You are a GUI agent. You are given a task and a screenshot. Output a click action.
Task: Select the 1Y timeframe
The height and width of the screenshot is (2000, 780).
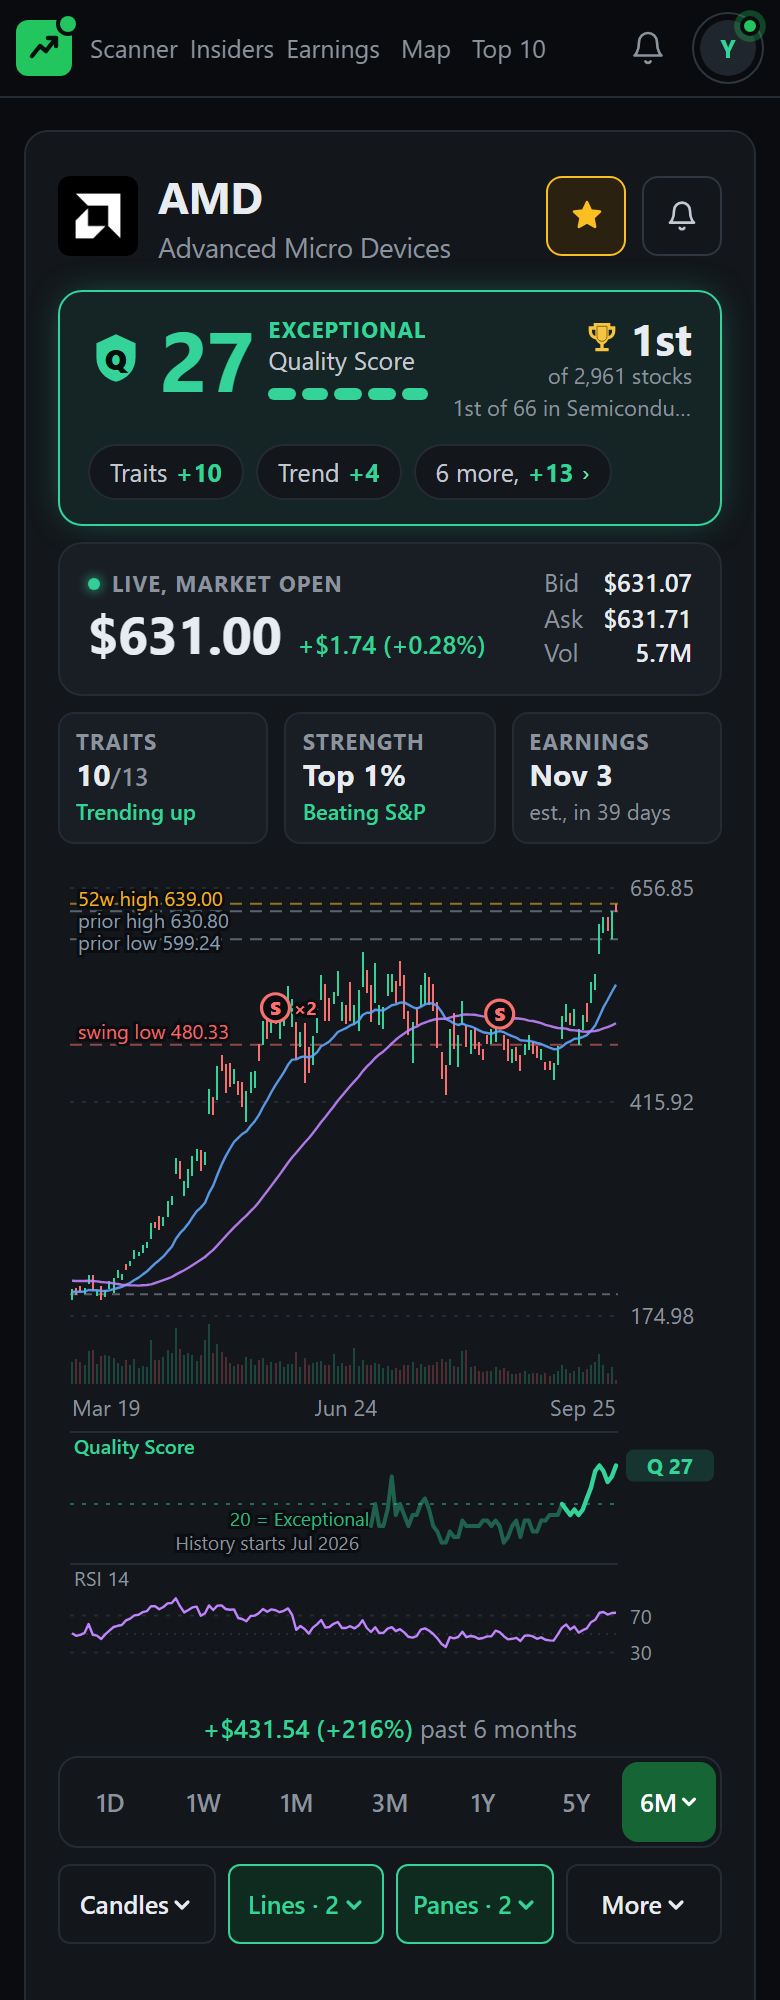point(483,1803)
